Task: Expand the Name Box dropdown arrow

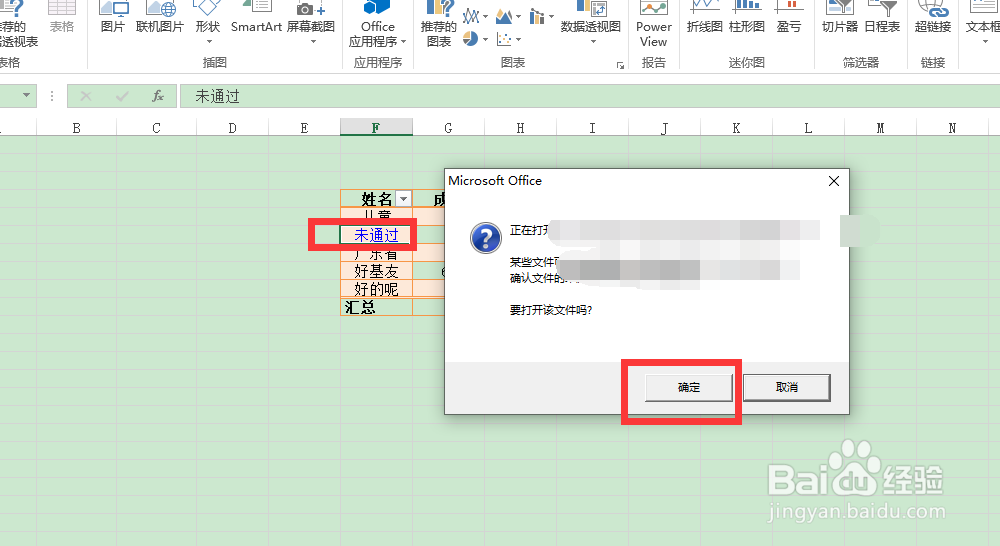Action: click(x=26, y=96)
